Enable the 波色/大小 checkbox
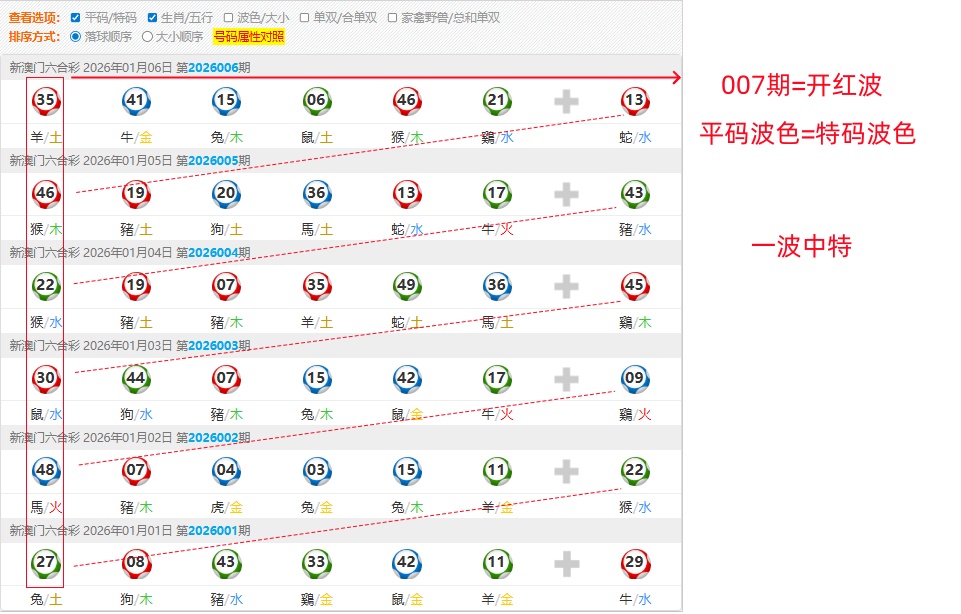961x614 pixels. click(x=229, y=18)
